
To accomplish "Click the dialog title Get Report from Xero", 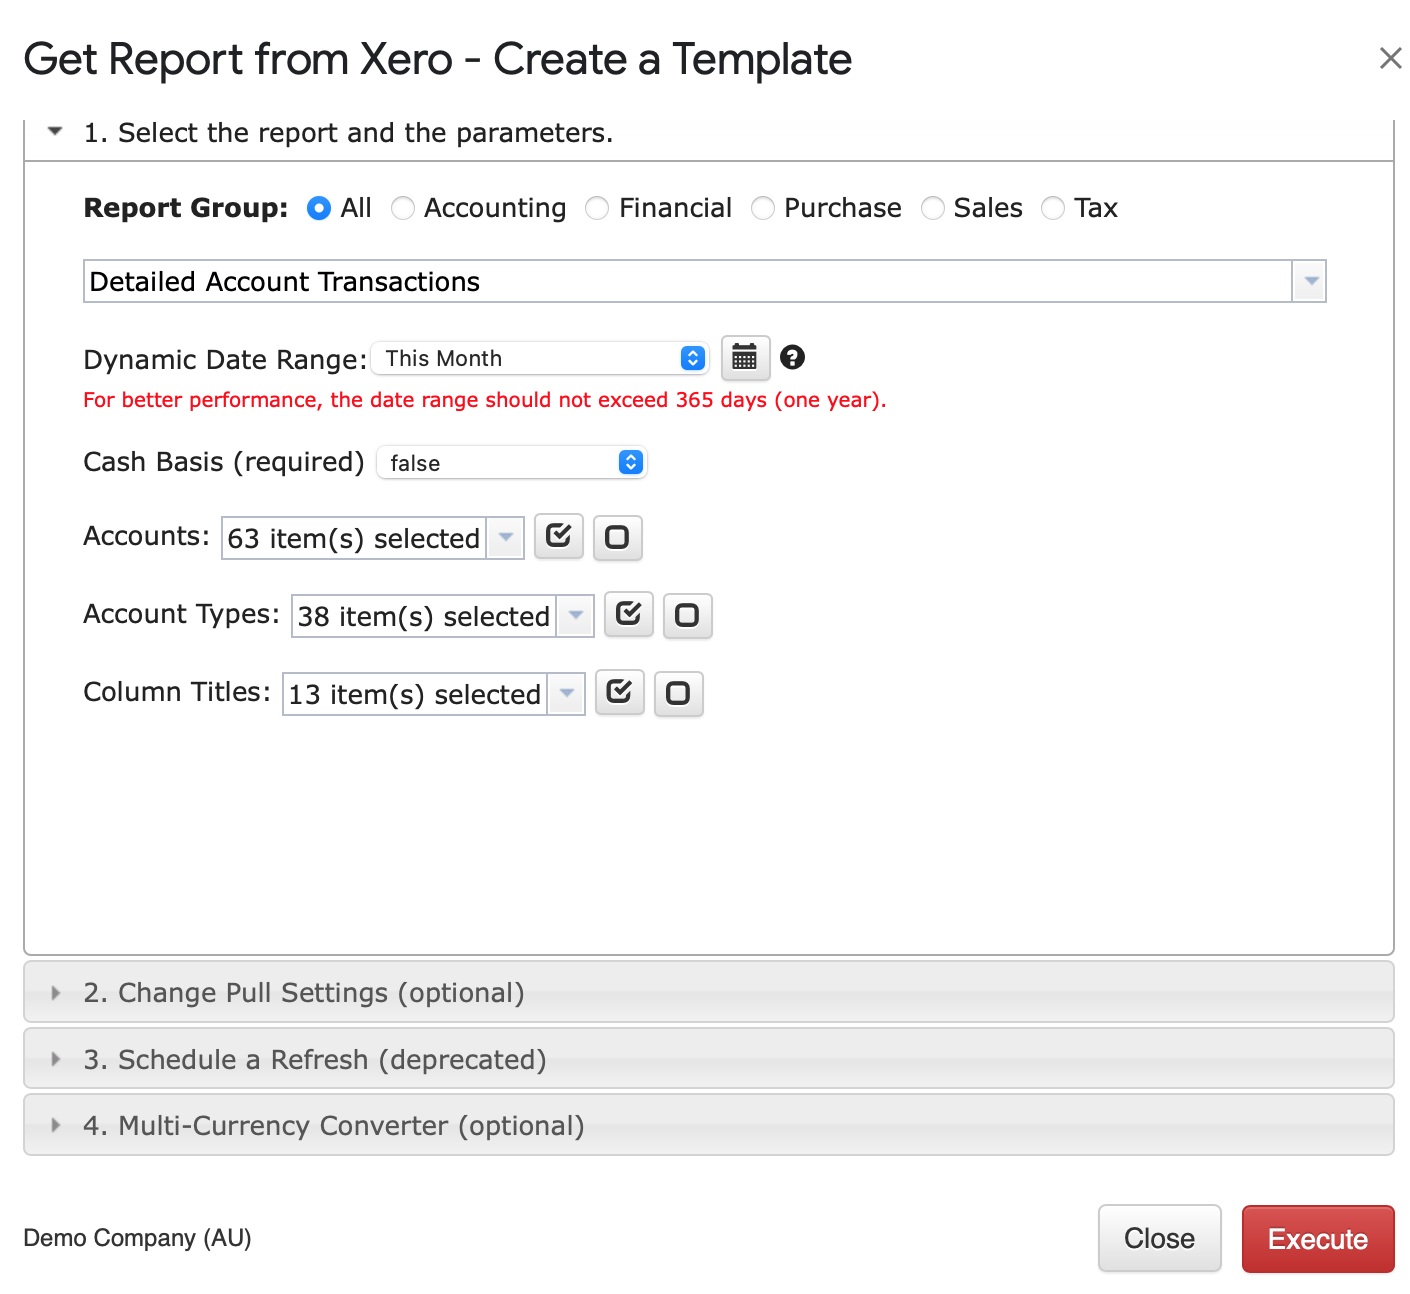I will pyautogui.click(x=438, y=59).
